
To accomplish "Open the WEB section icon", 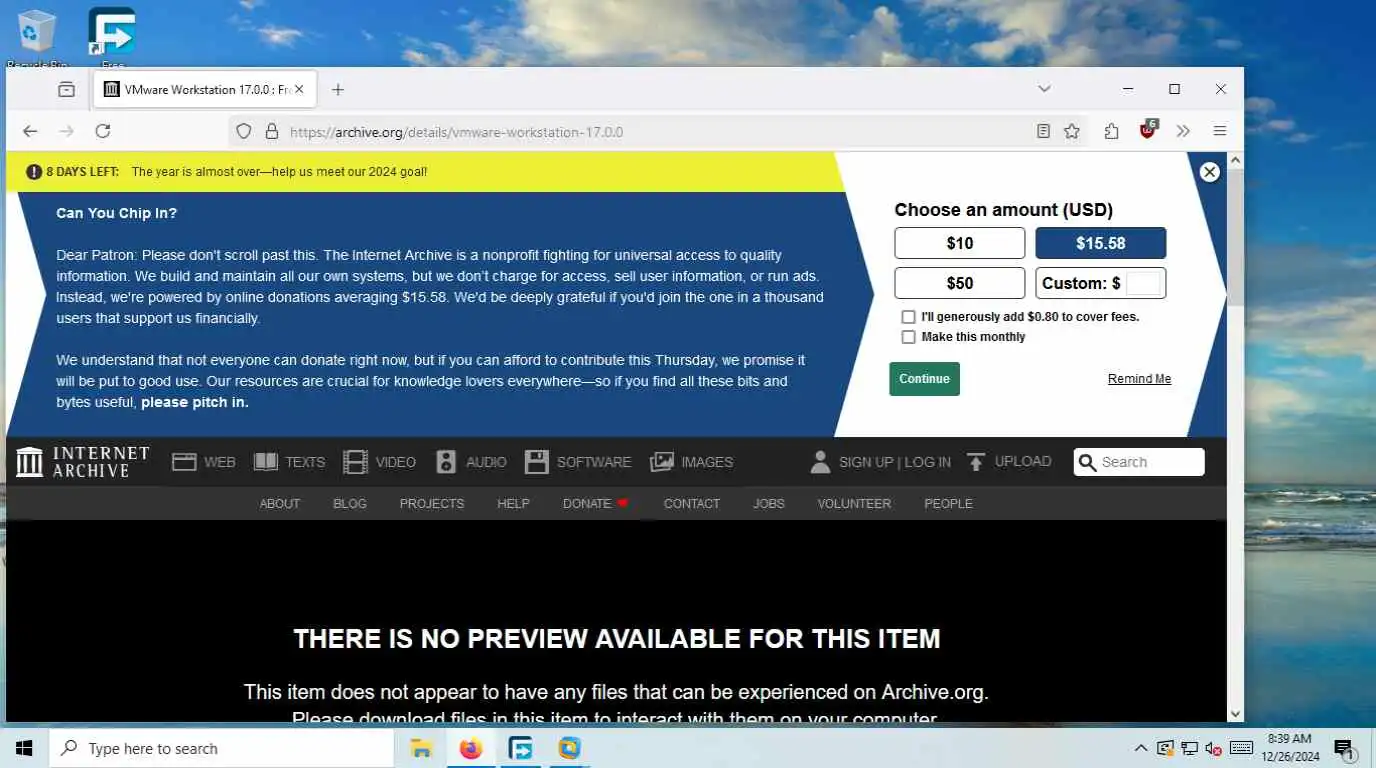I will click(184, 462).
